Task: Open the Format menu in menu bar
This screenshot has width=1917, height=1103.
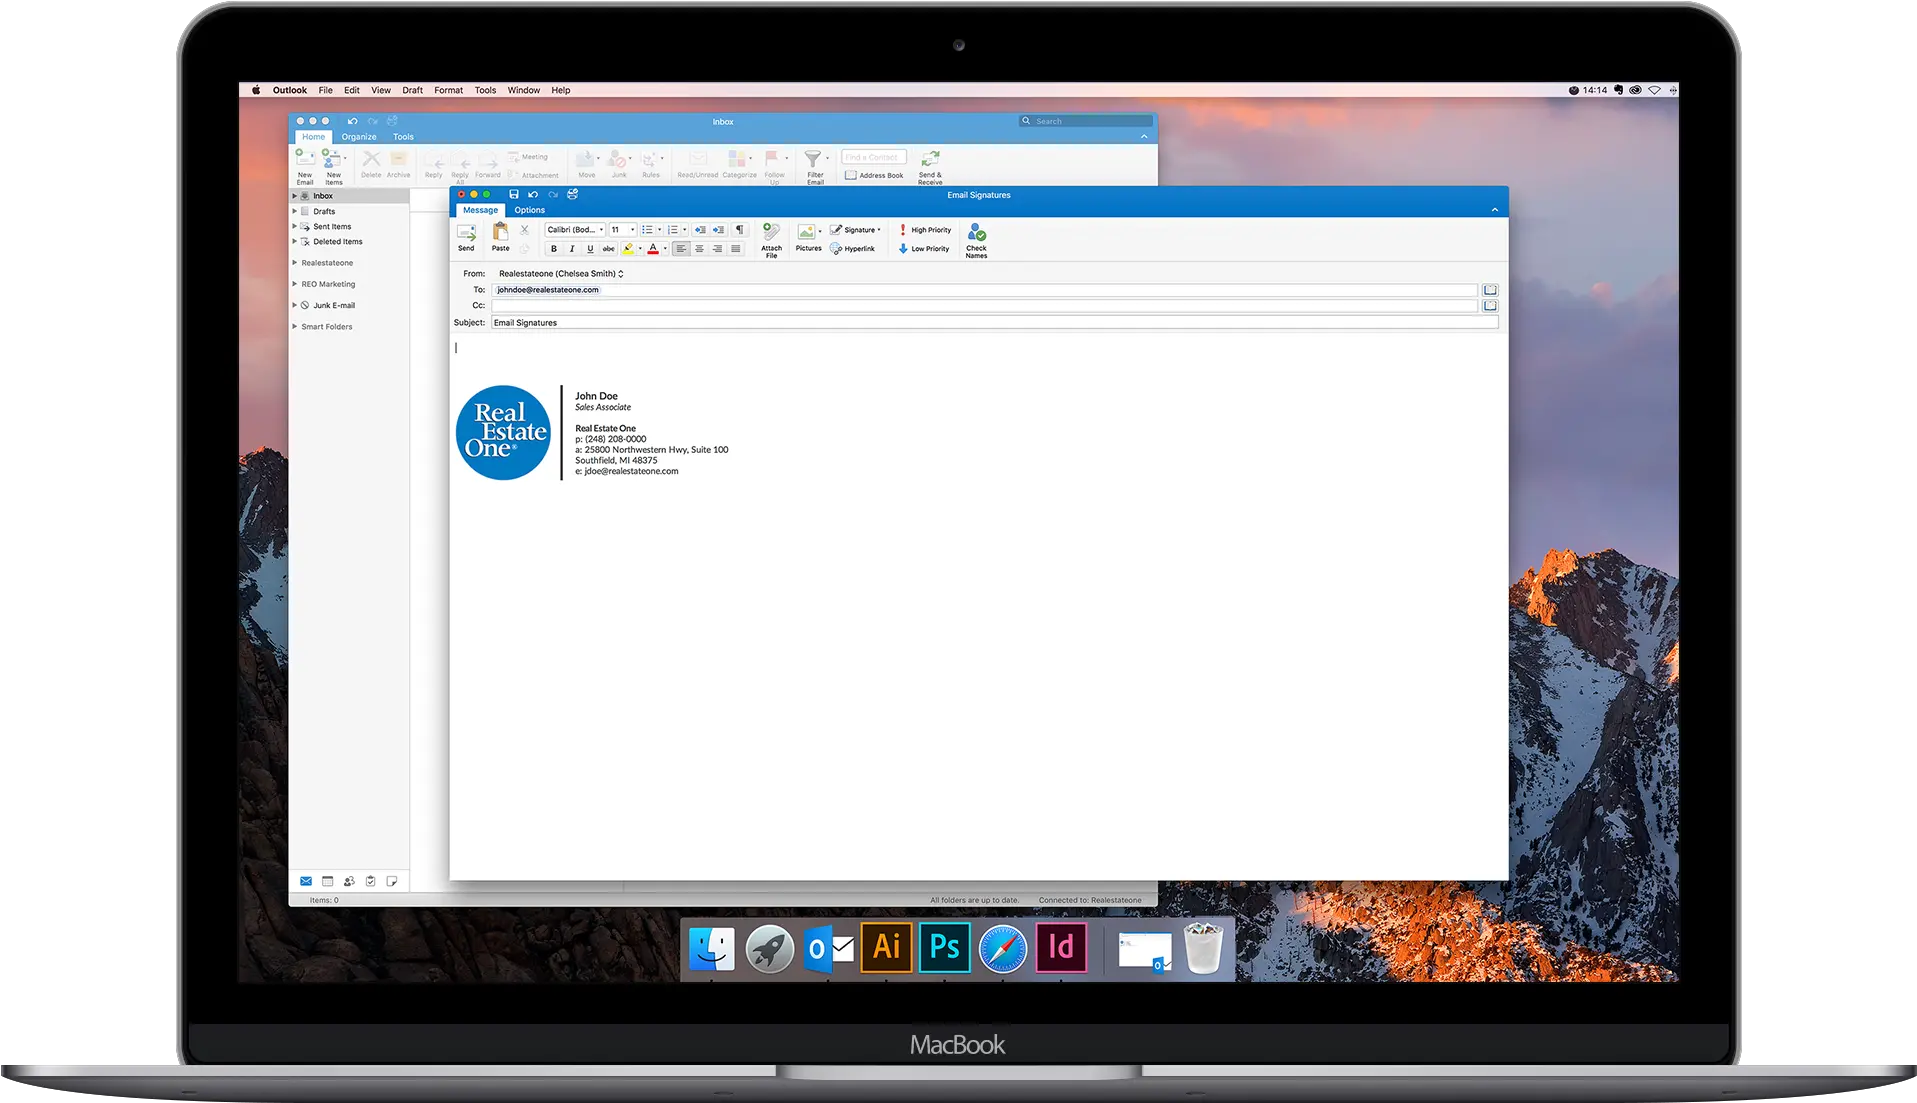Action: point(448,90)
